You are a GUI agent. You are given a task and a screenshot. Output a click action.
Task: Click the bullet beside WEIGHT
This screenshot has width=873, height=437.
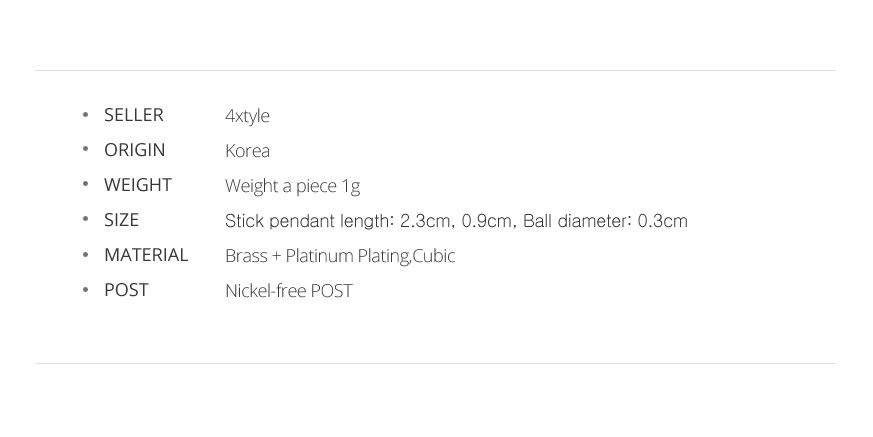[85, 184]
